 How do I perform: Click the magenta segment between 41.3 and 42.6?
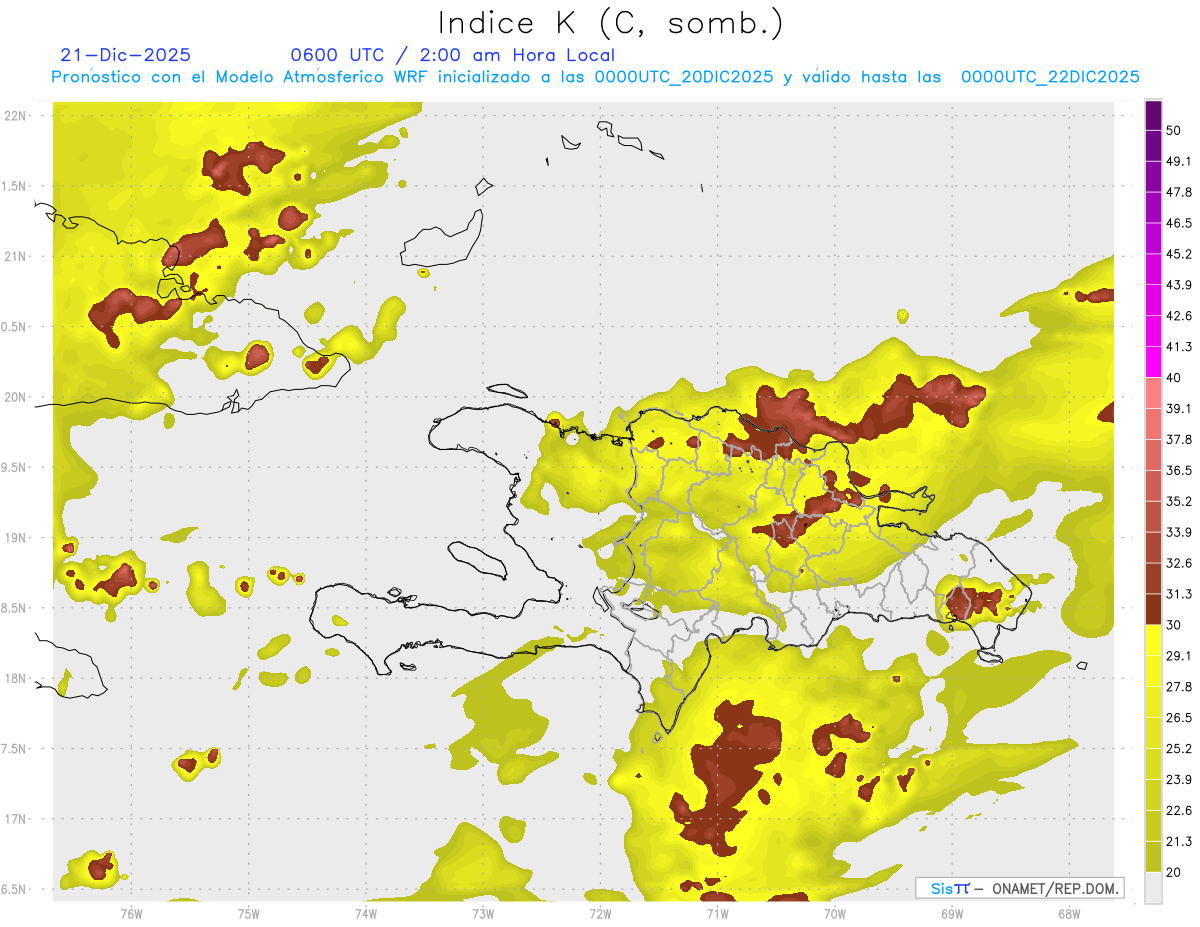click(1154, 331)
